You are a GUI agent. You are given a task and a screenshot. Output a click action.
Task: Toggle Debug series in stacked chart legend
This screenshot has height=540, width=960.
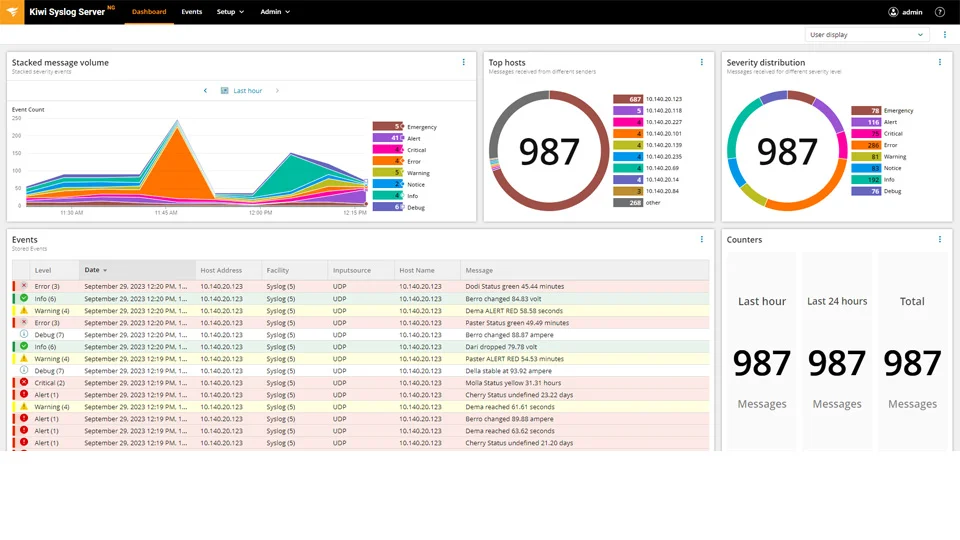pyautogui.click(x=388, y=207)
